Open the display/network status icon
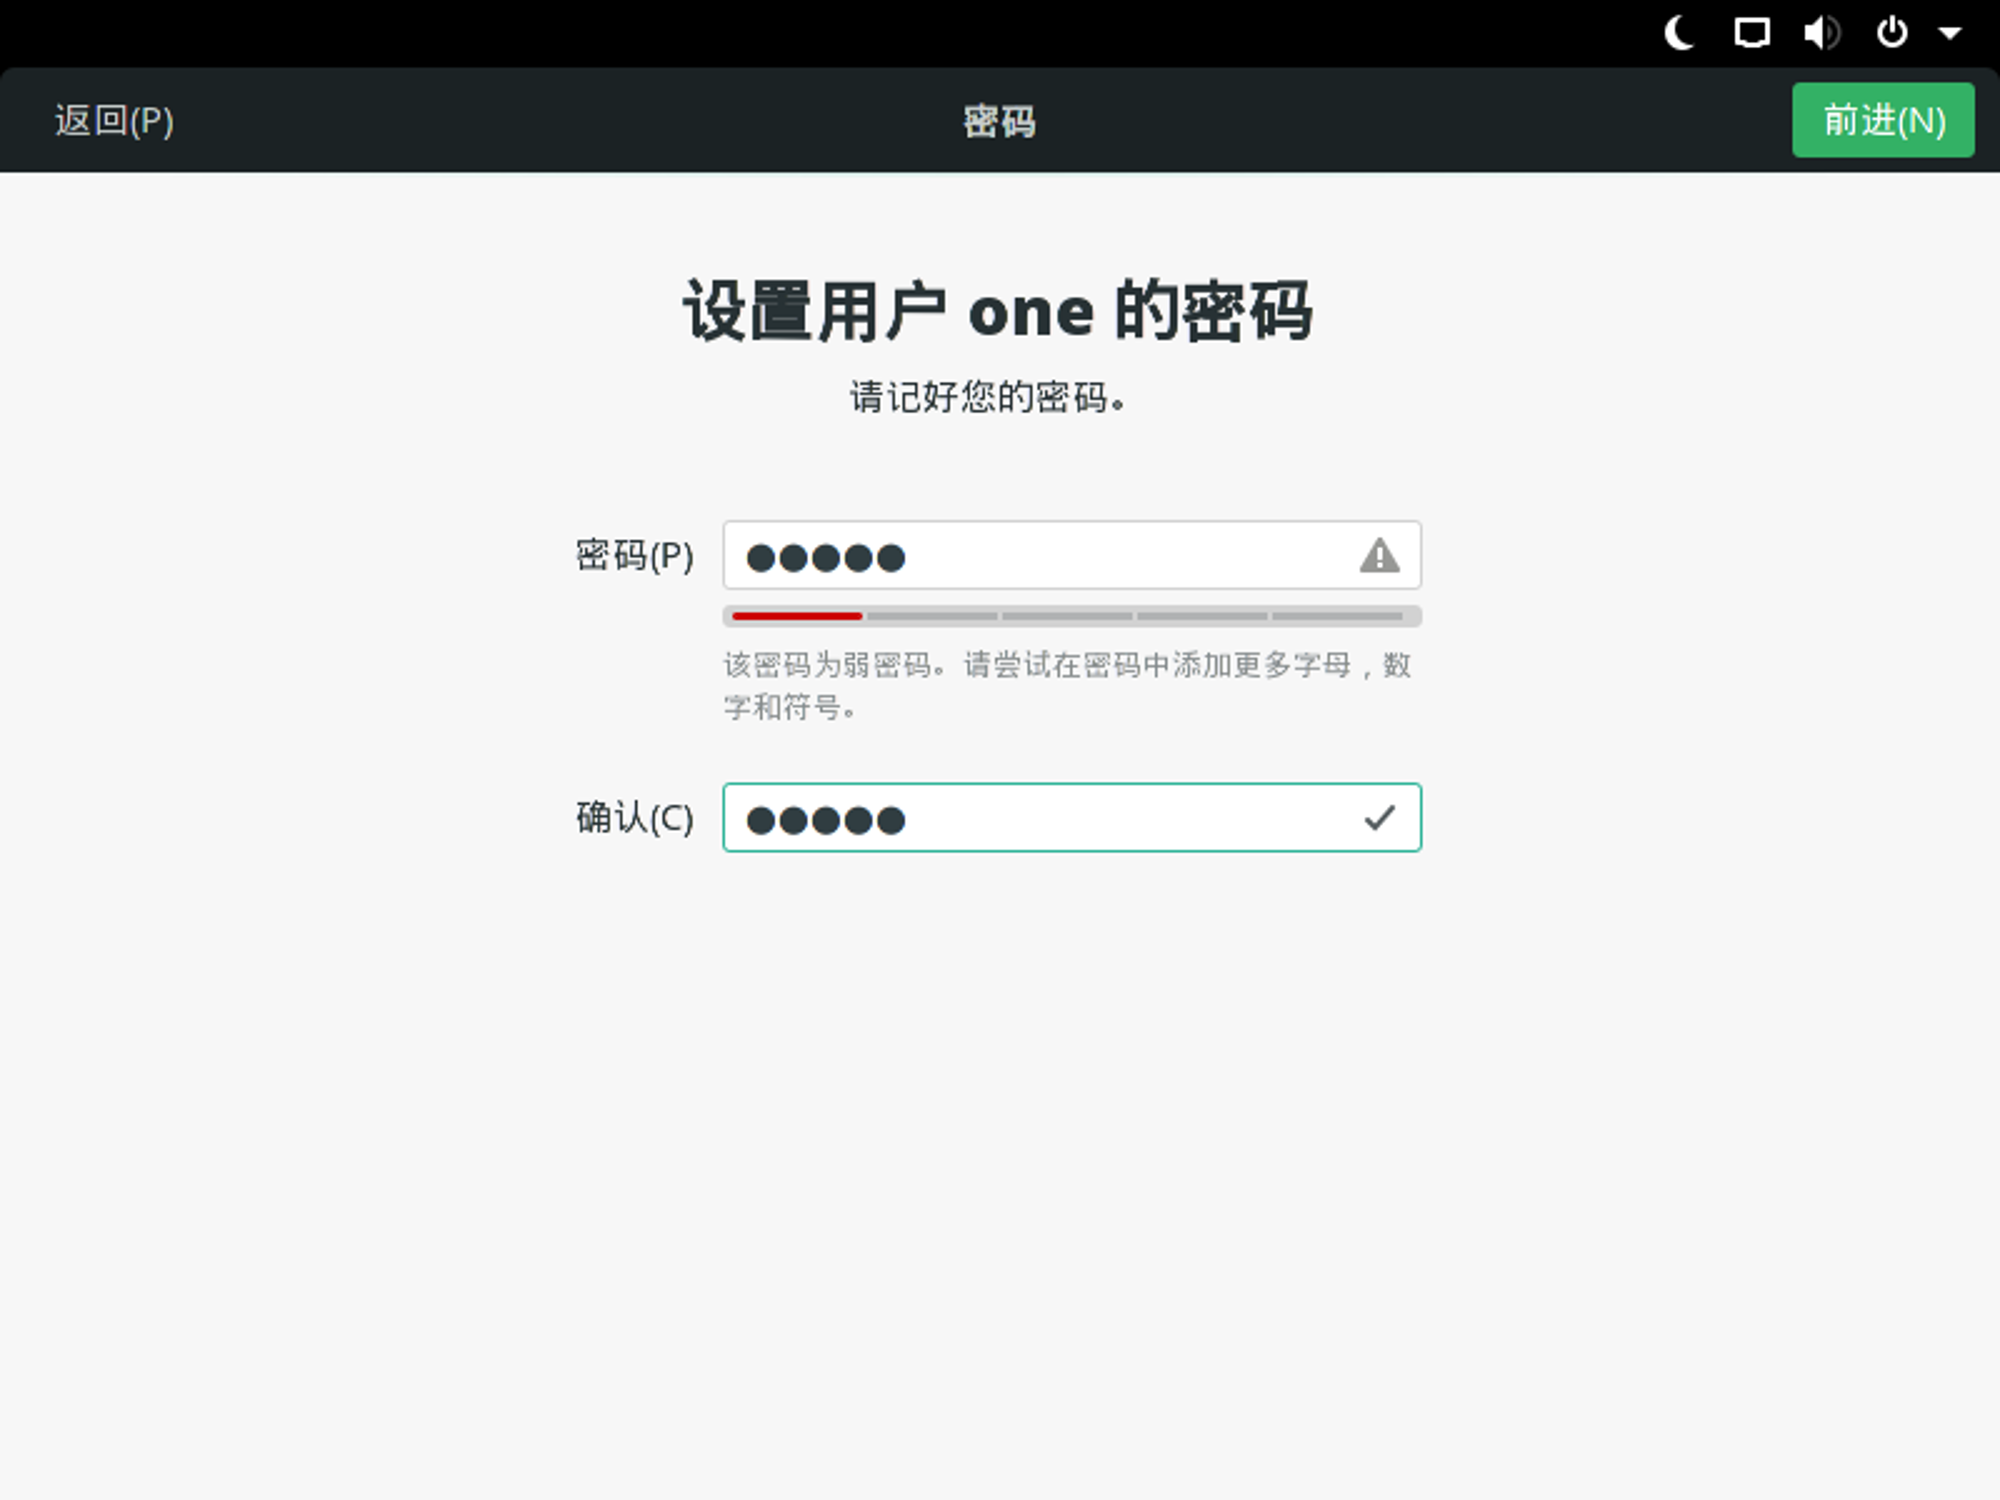Viewport: 2000px width, 1500px height. tap(1751, 33)
